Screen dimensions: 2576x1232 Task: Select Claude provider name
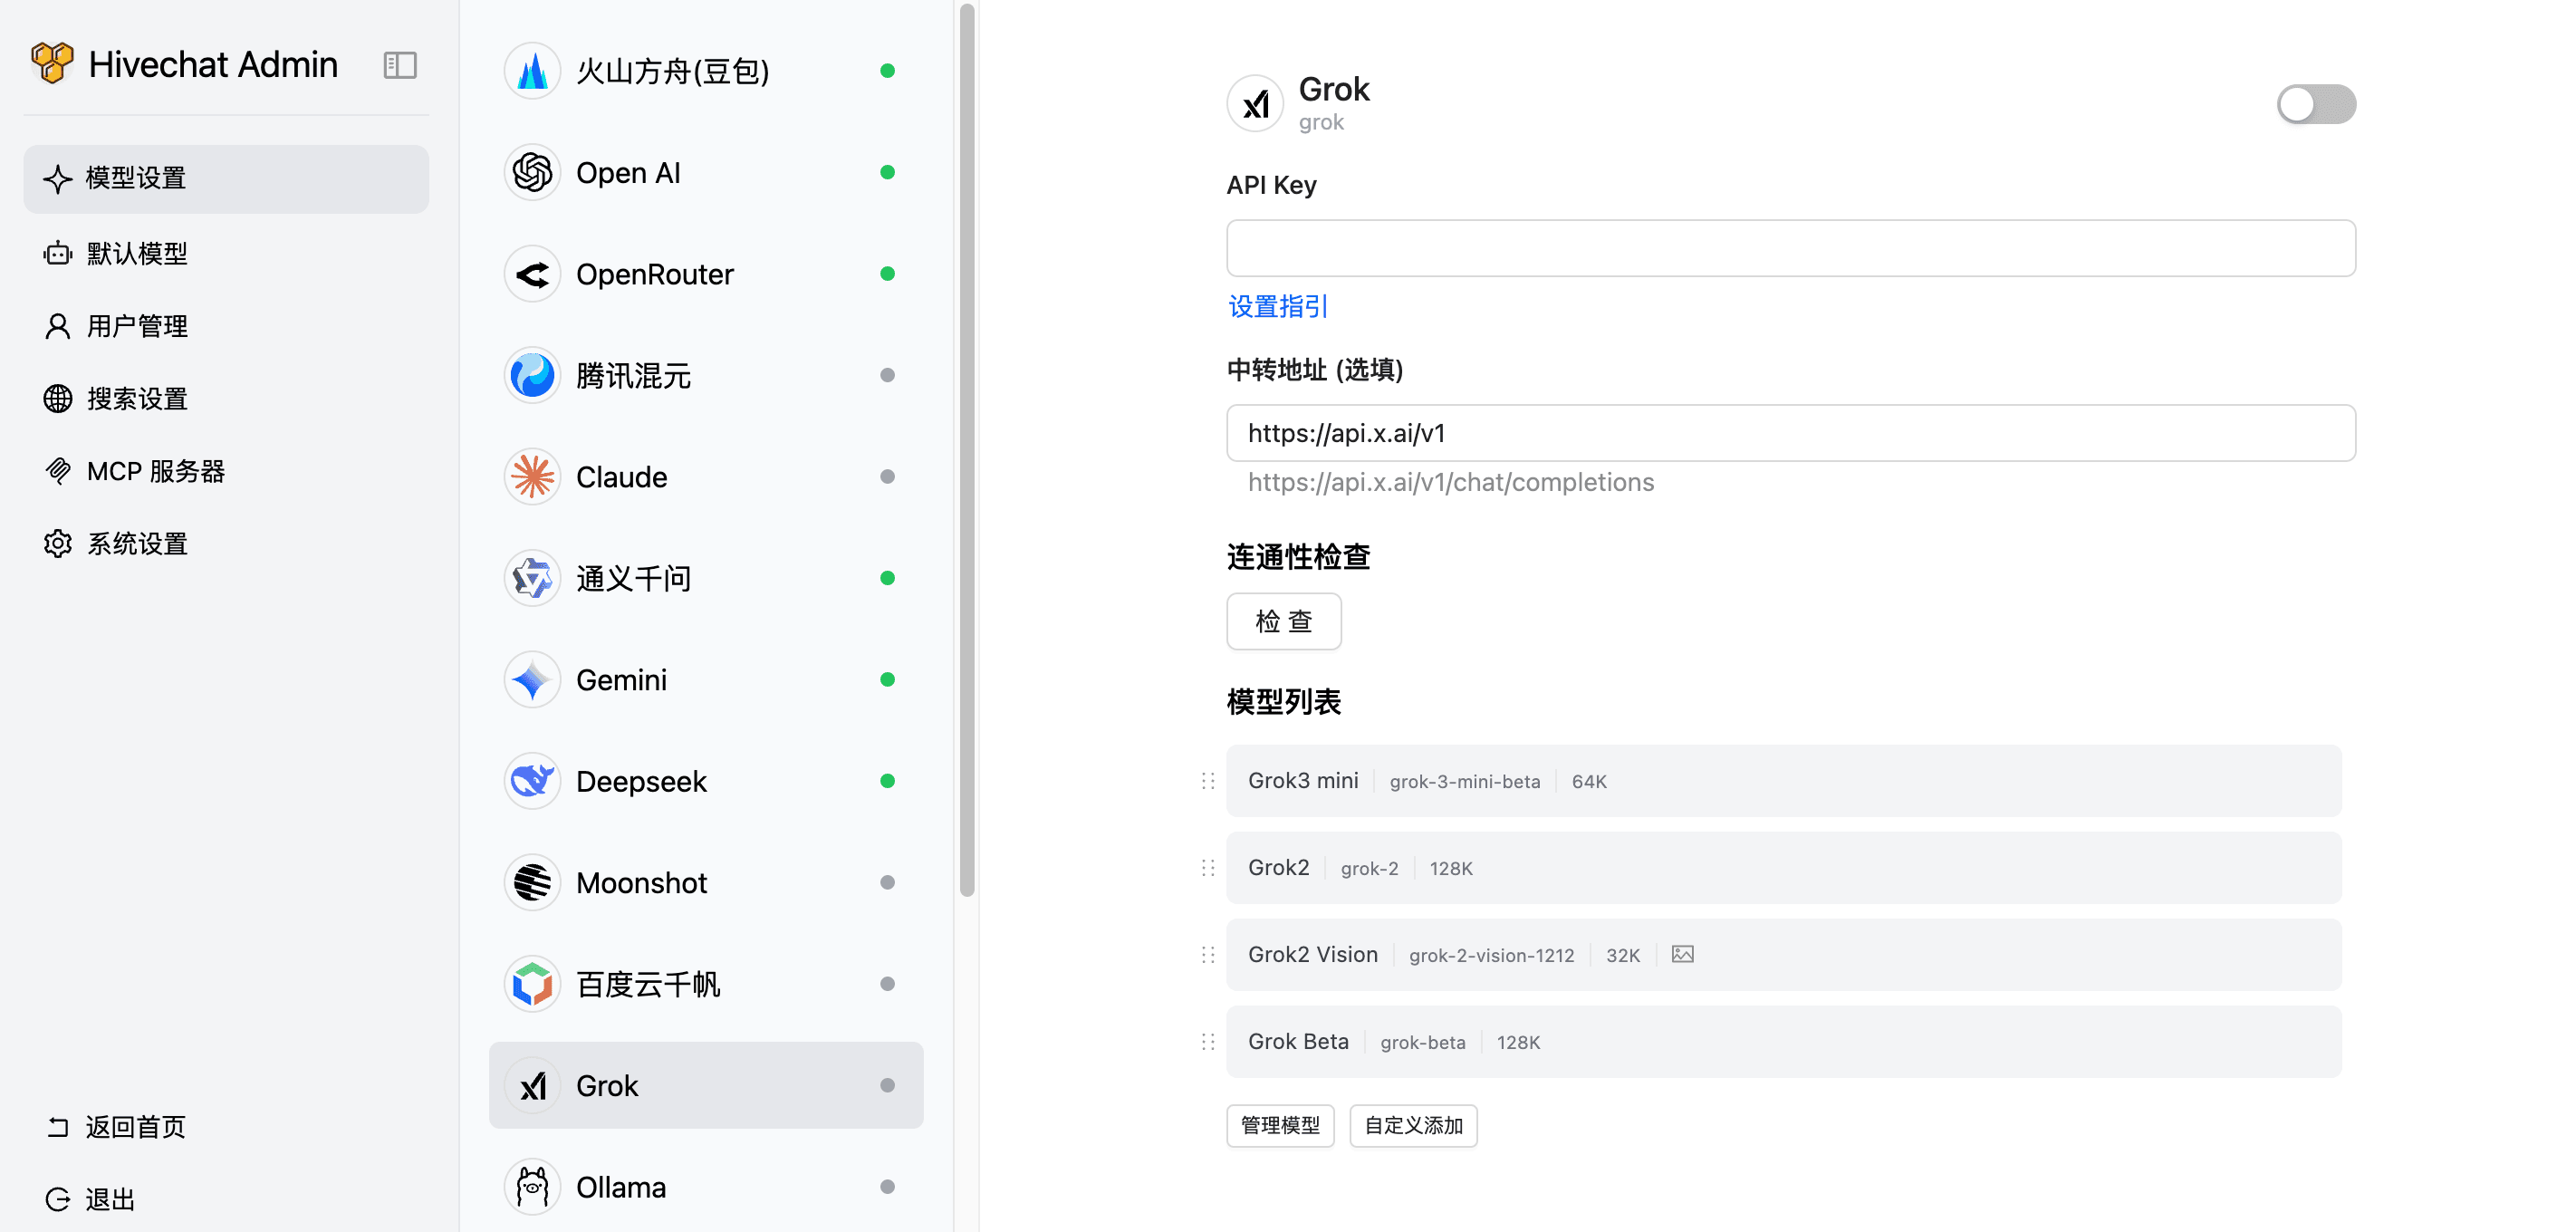[621, 477]
